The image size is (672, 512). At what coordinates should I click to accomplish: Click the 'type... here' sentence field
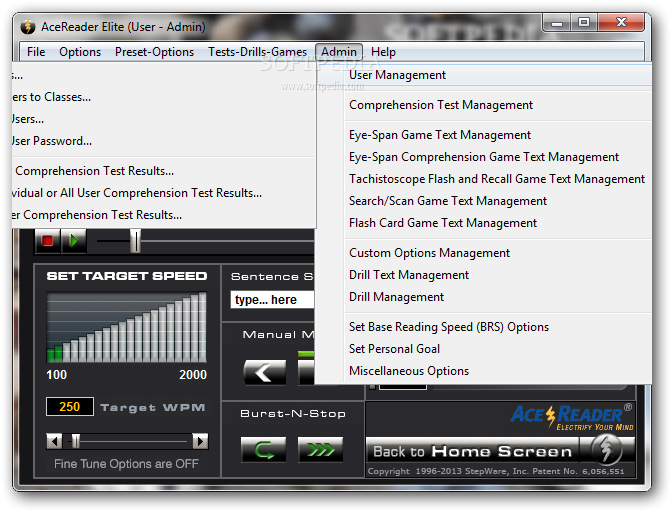pos(272,299)
